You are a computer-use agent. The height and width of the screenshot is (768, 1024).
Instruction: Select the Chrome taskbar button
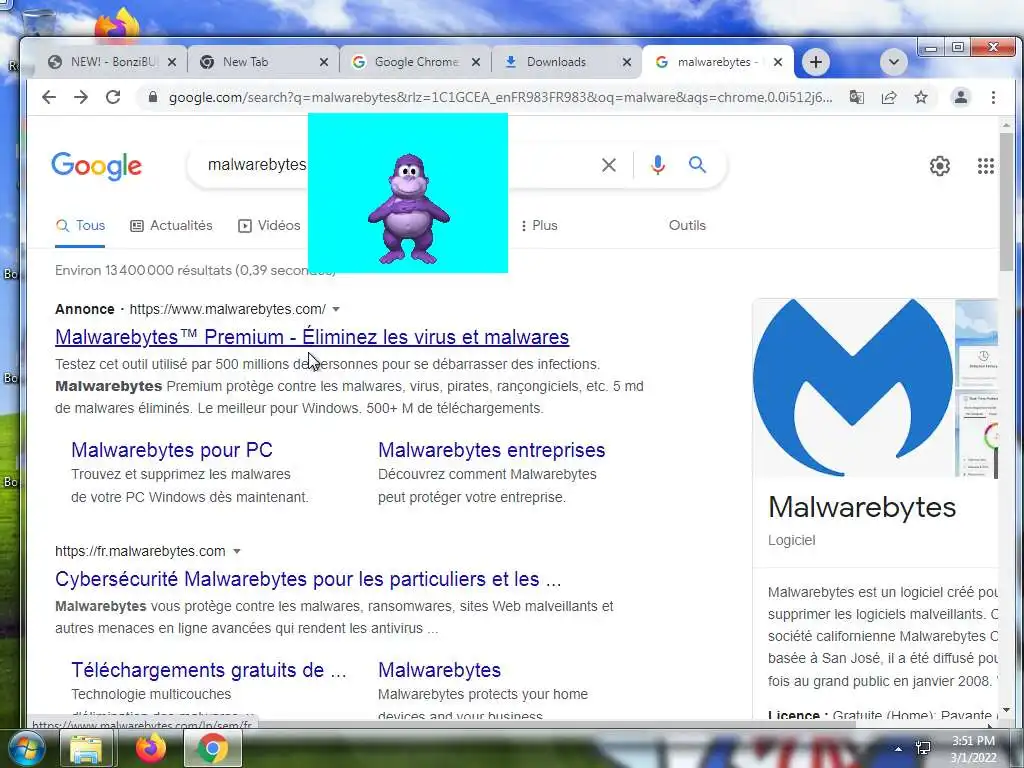click(213, 748)
